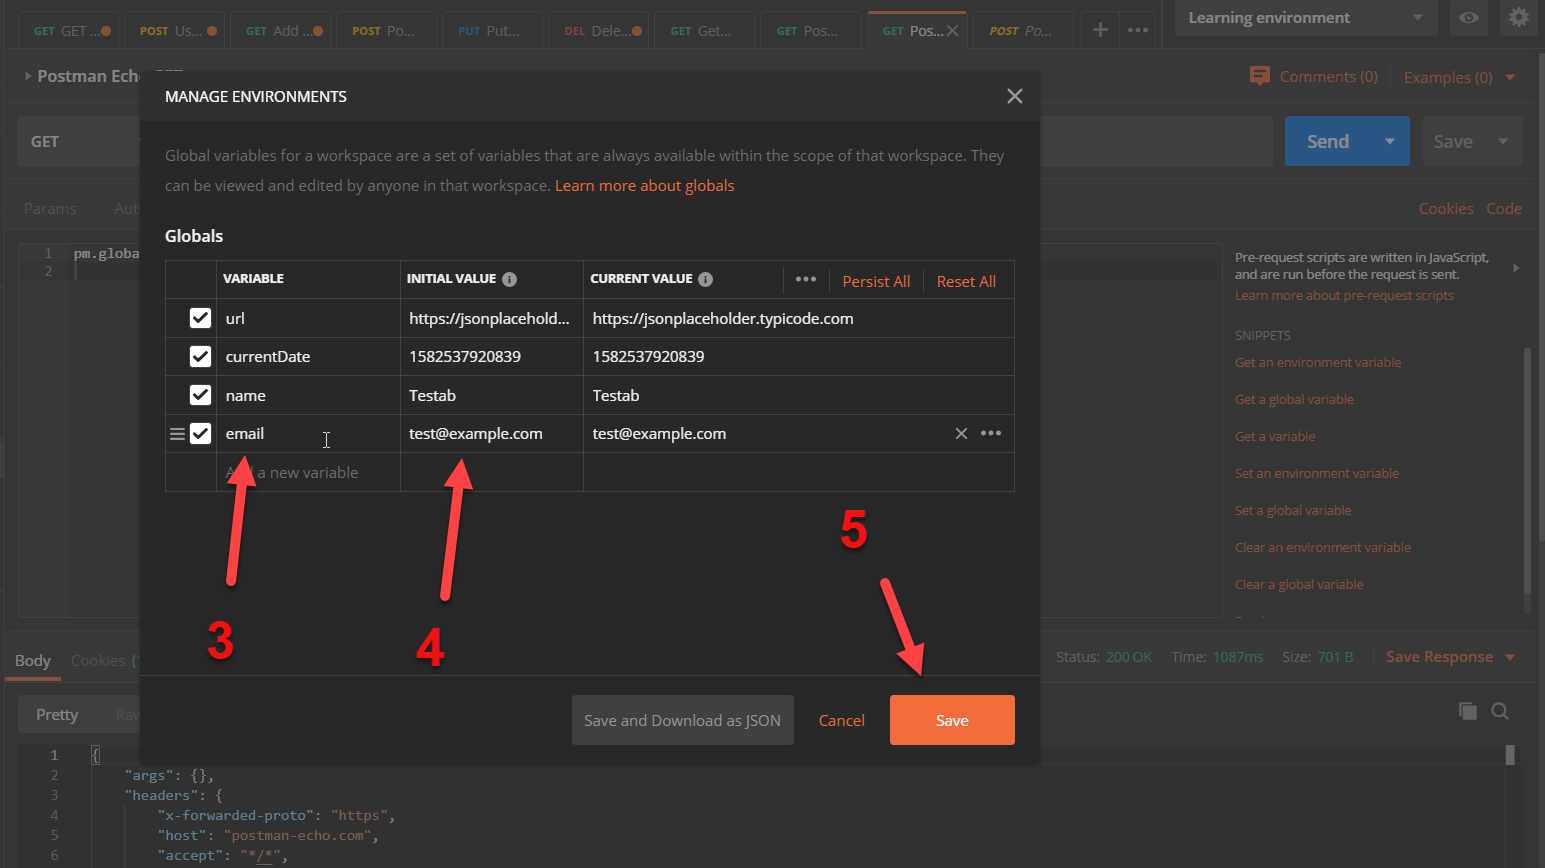
Task: Click Initial Value info icon
Action: coord(509,279)
